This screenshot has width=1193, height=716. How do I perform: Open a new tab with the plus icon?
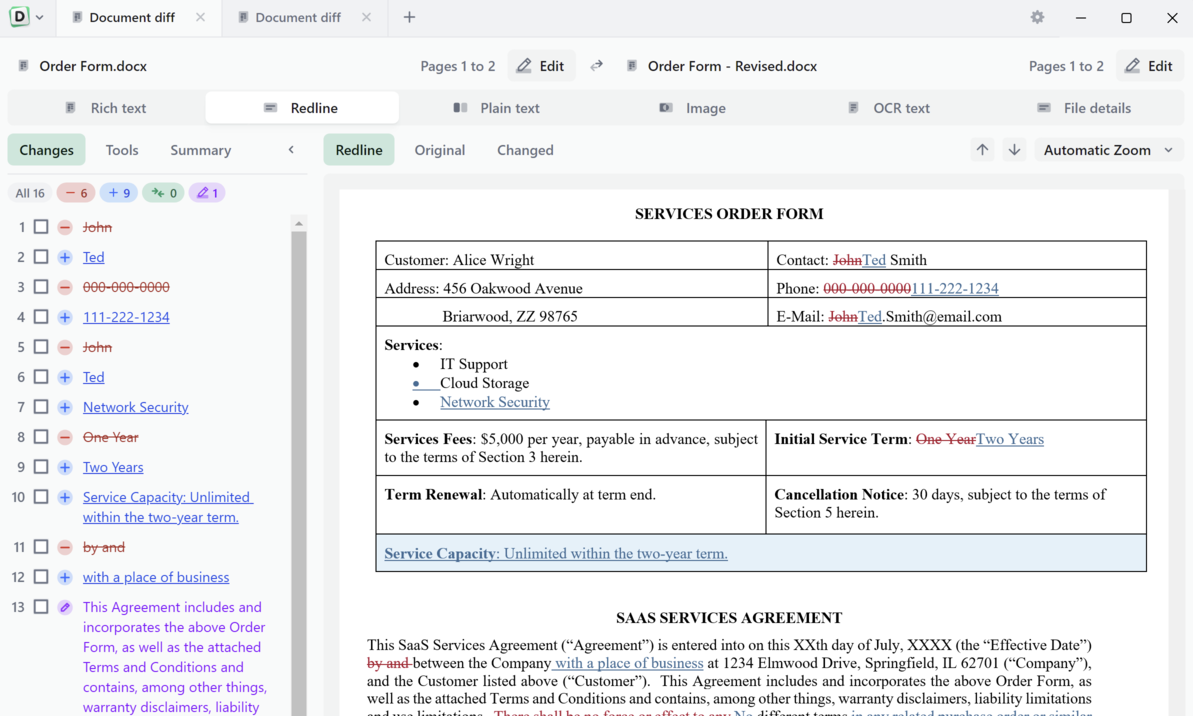point(409,17)
